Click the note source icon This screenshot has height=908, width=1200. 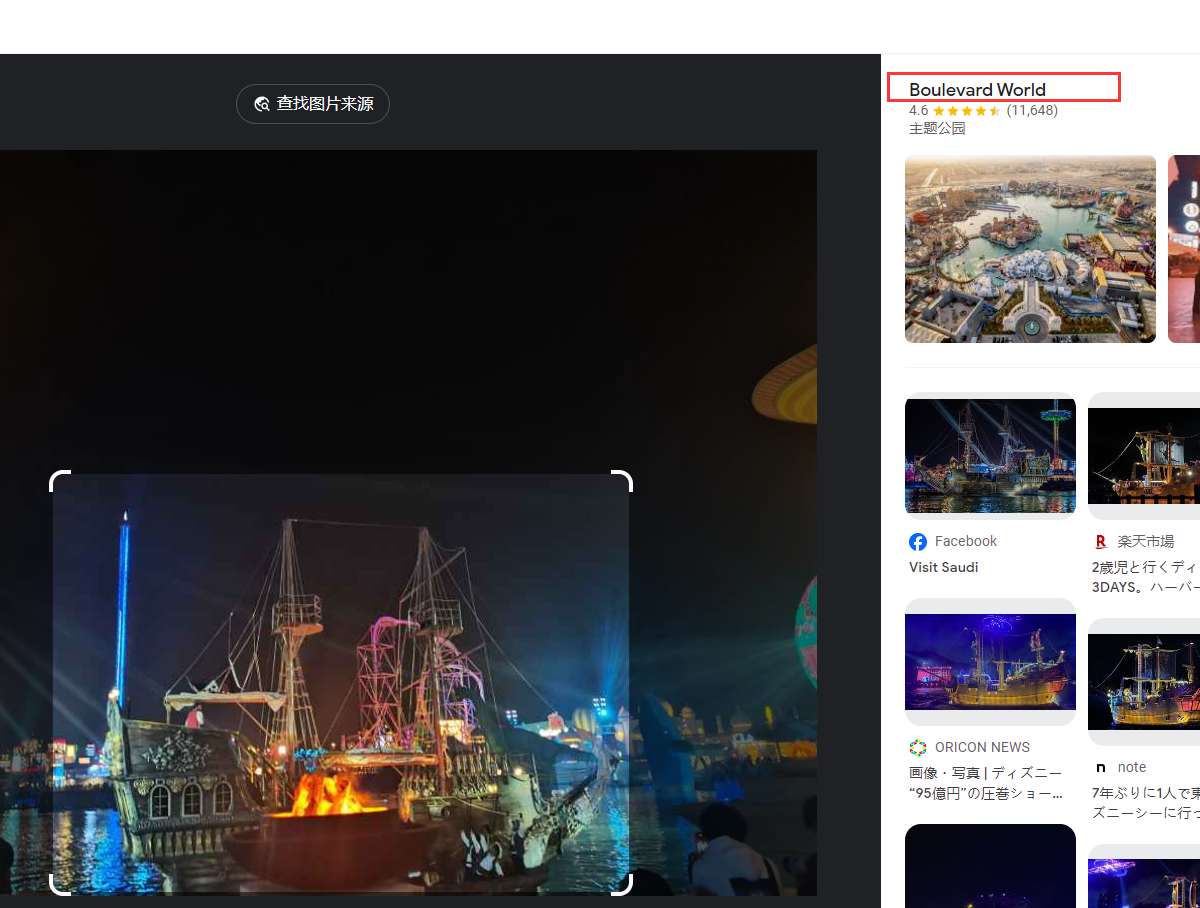(x=1101, y=768)
